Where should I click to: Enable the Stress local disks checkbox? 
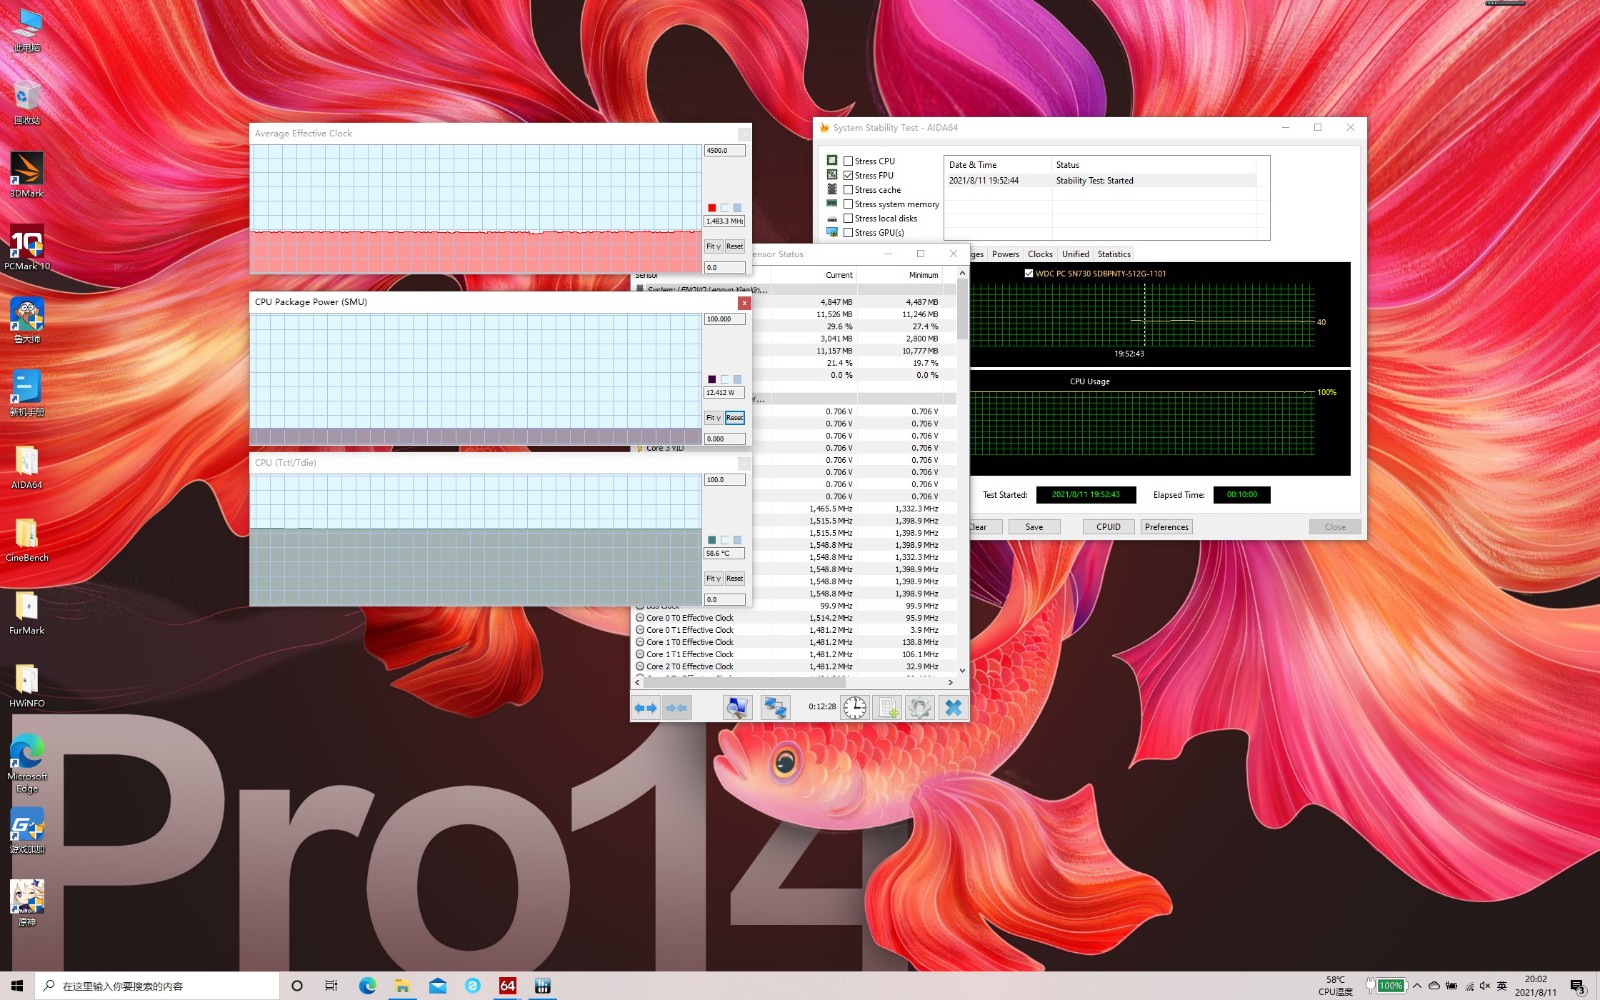[848, 218]
